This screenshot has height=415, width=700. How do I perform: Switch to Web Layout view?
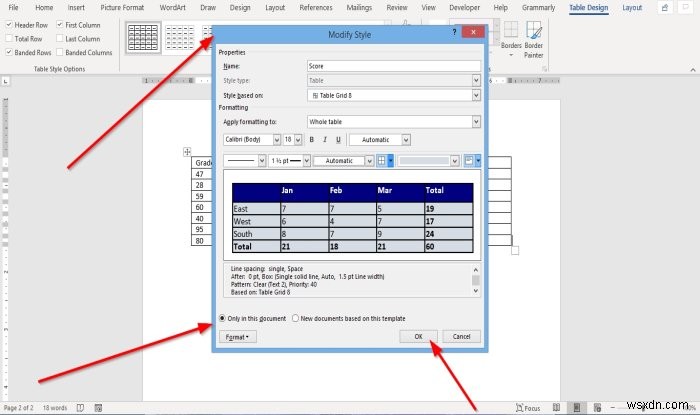pos(597,407)
